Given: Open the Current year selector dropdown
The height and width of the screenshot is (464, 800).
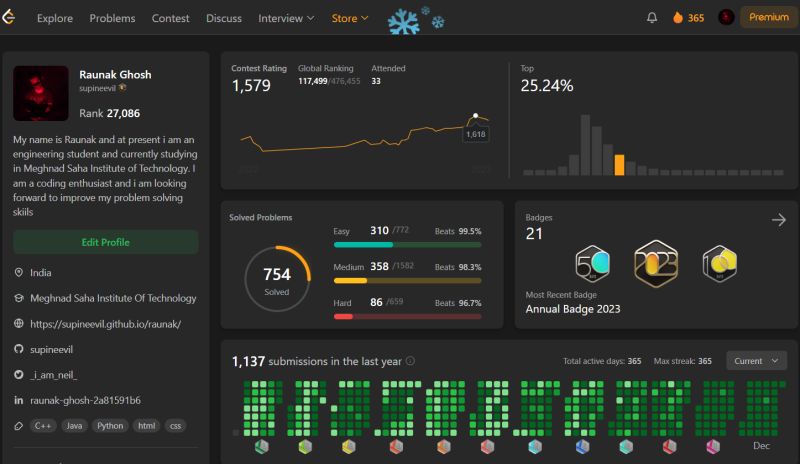Looking at the screenshot, I should coord(756,361).
